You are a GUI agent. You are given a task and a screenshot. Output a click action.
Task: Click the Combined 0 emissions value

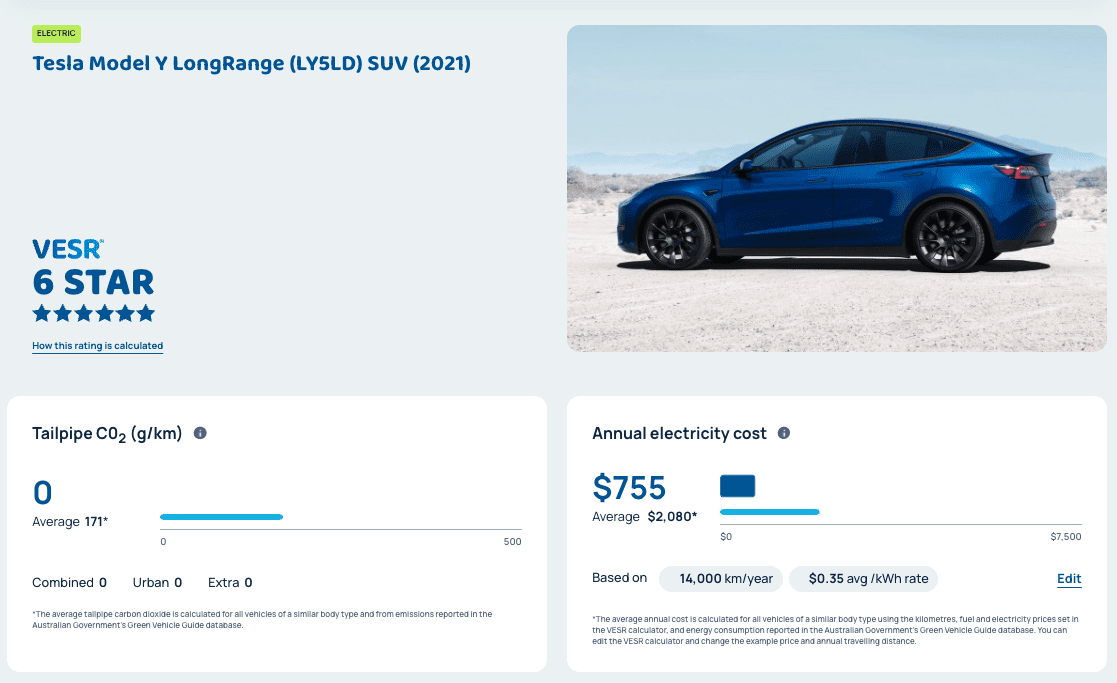[69, 583]
